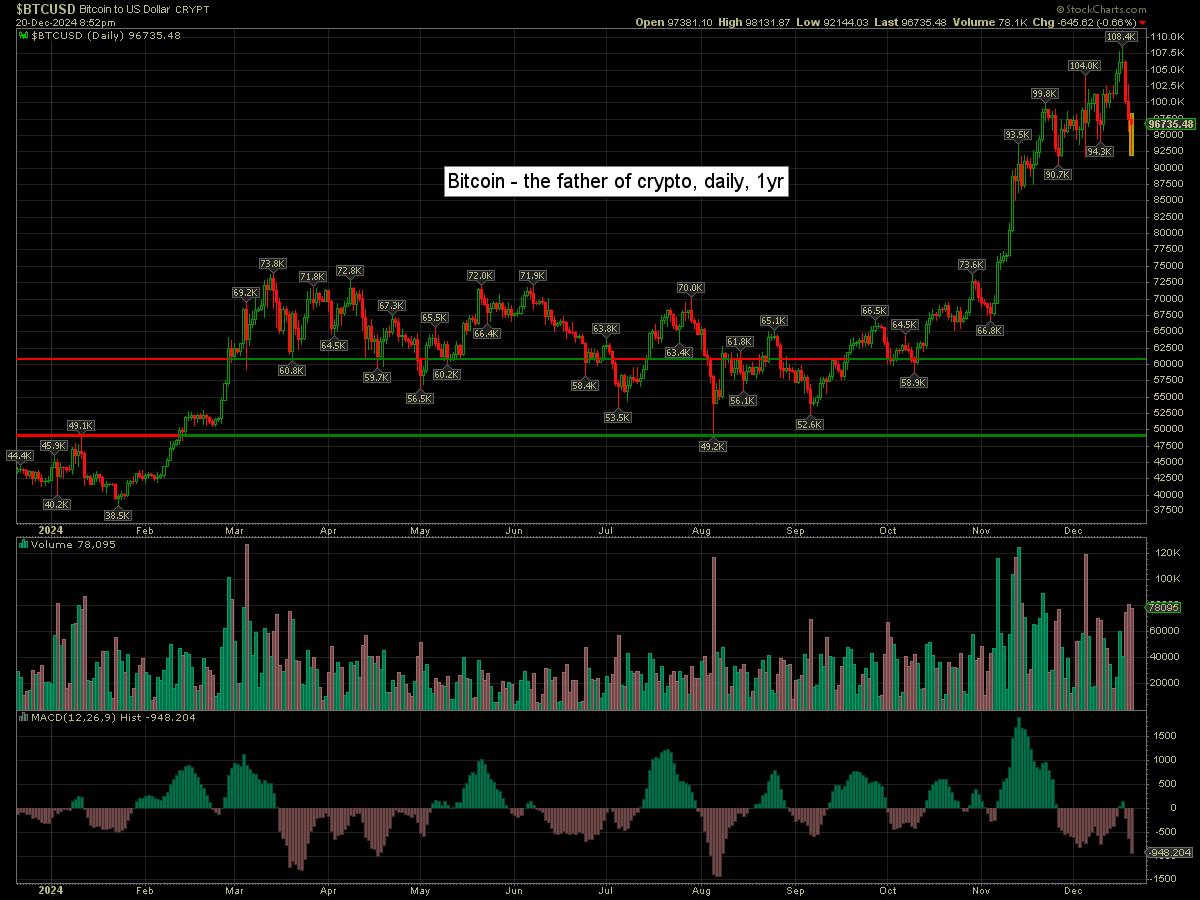Select the 108.4K peak price label
This screenshot has height=900, width=1200.
pyautogui.click(x=1120, y=36)
